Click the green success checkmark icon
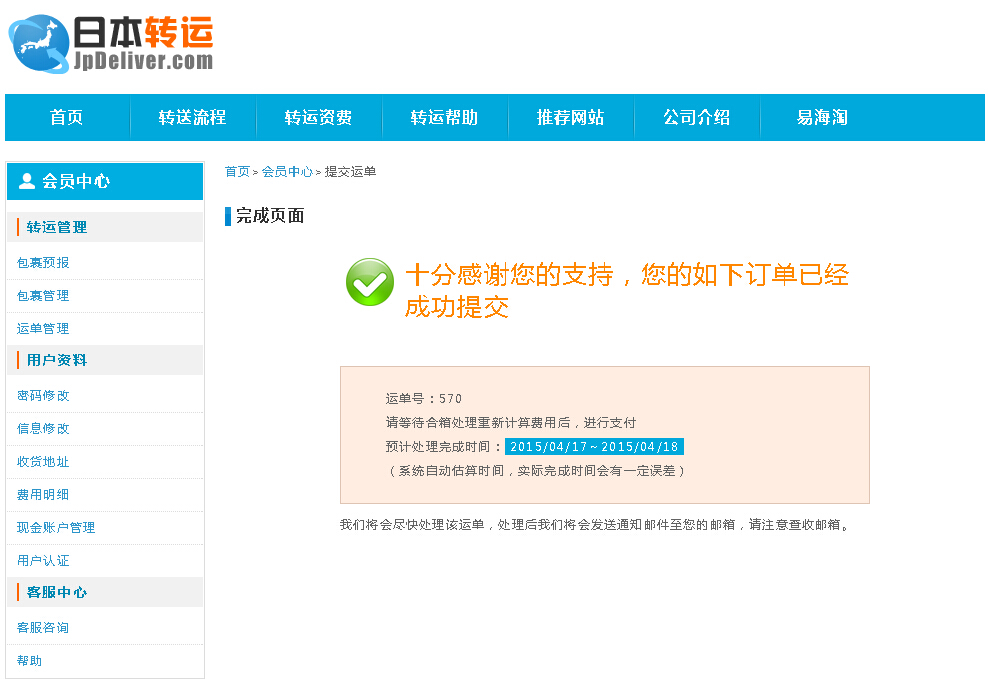Screen dimensions: 988x691 click(x=369, y=282)
